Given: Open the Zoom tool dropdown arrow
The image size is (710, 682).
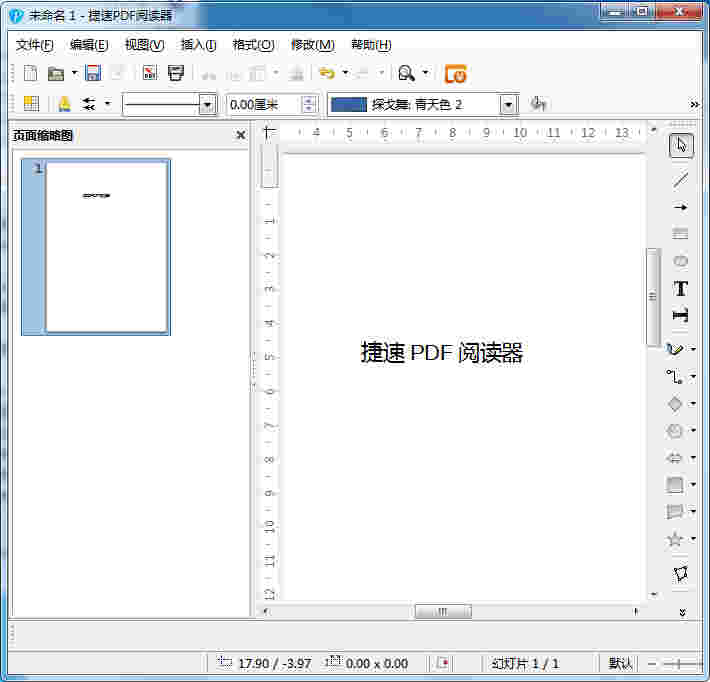Looking at the screenshot, I should coord(425,73).
